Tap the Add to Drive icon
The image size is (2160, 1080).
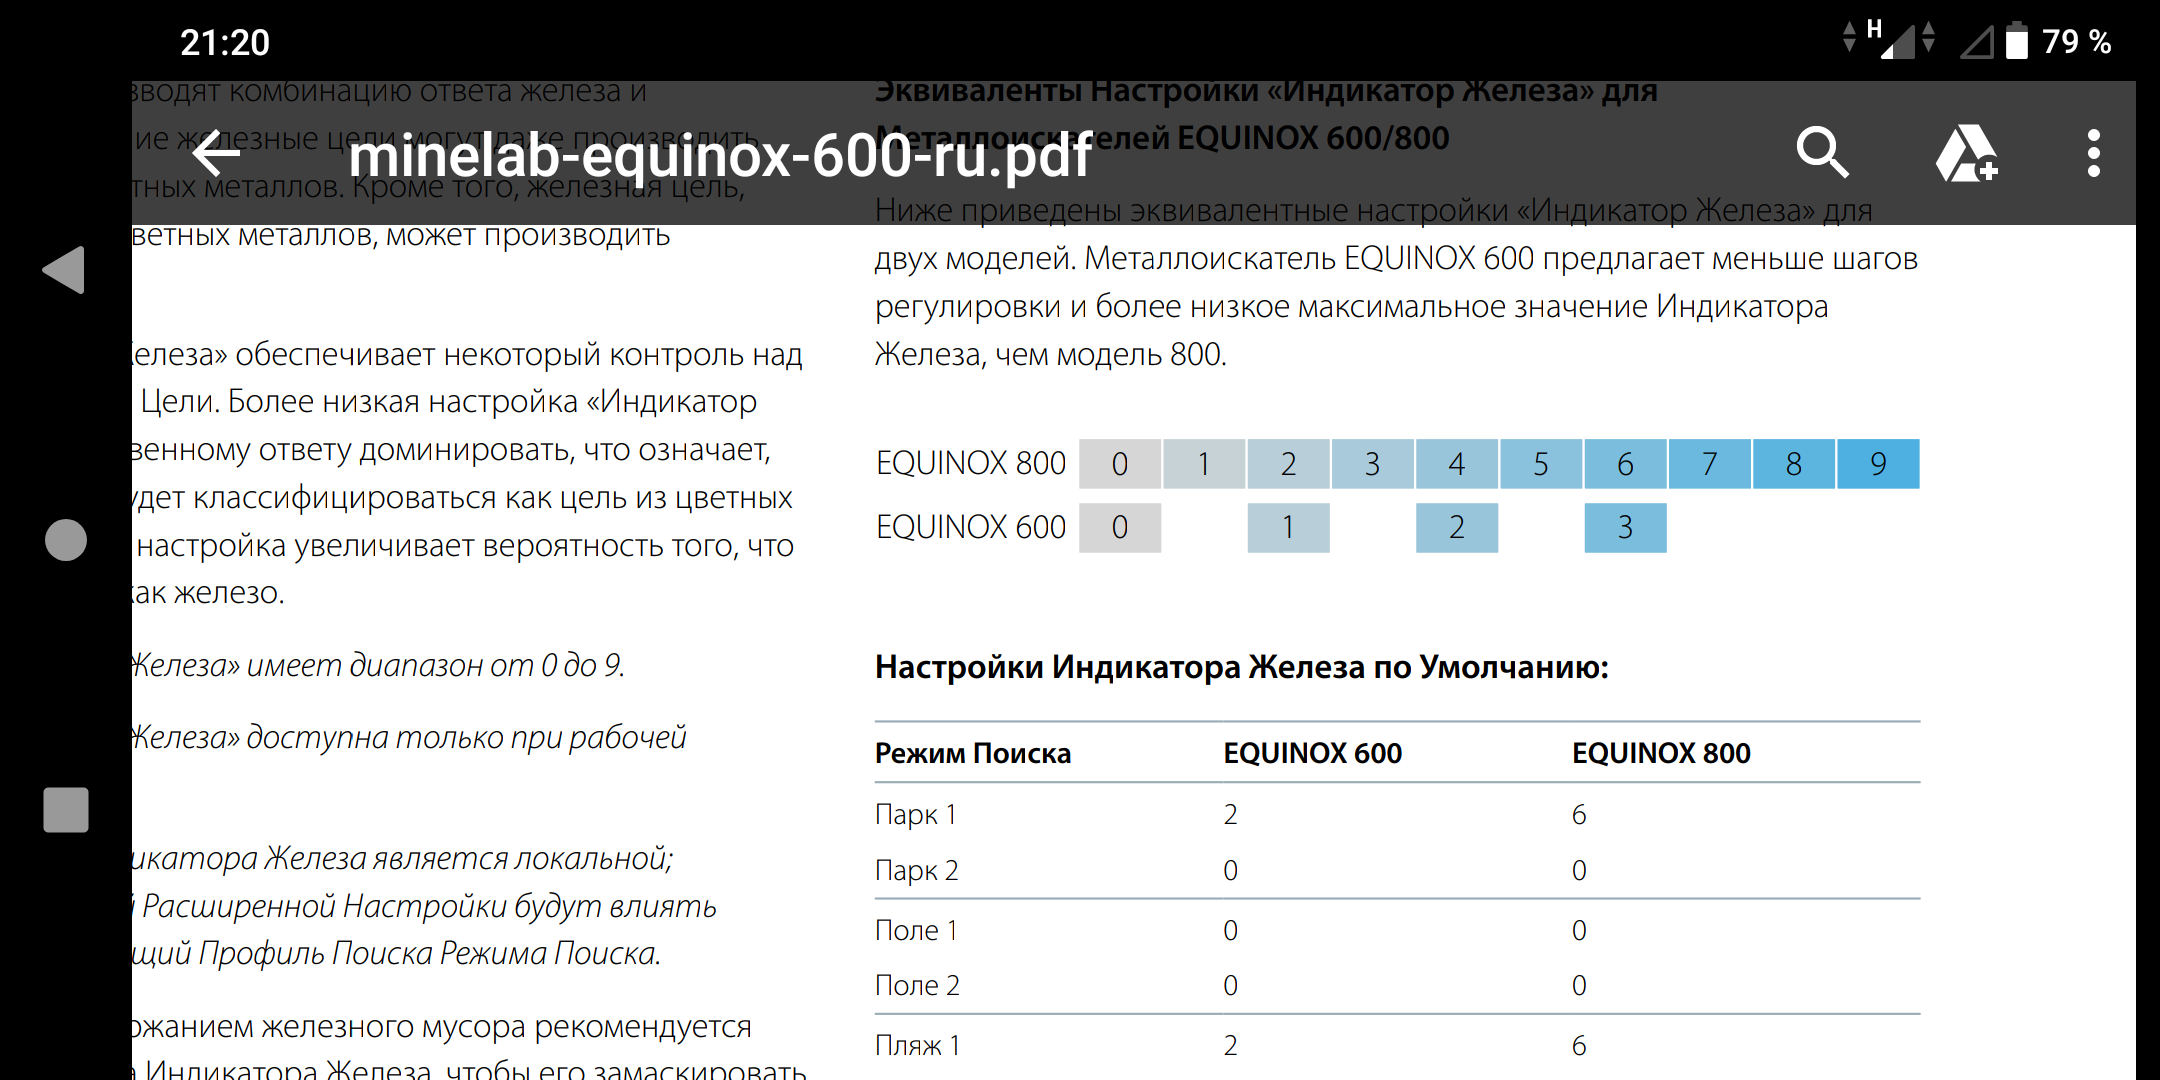[1966, 153]
